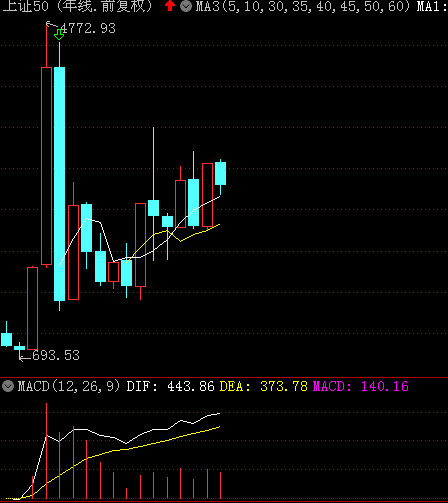The image size is (448, 503).
Task: Select the 4772.93 high price label
Action: tap(88, 29)
